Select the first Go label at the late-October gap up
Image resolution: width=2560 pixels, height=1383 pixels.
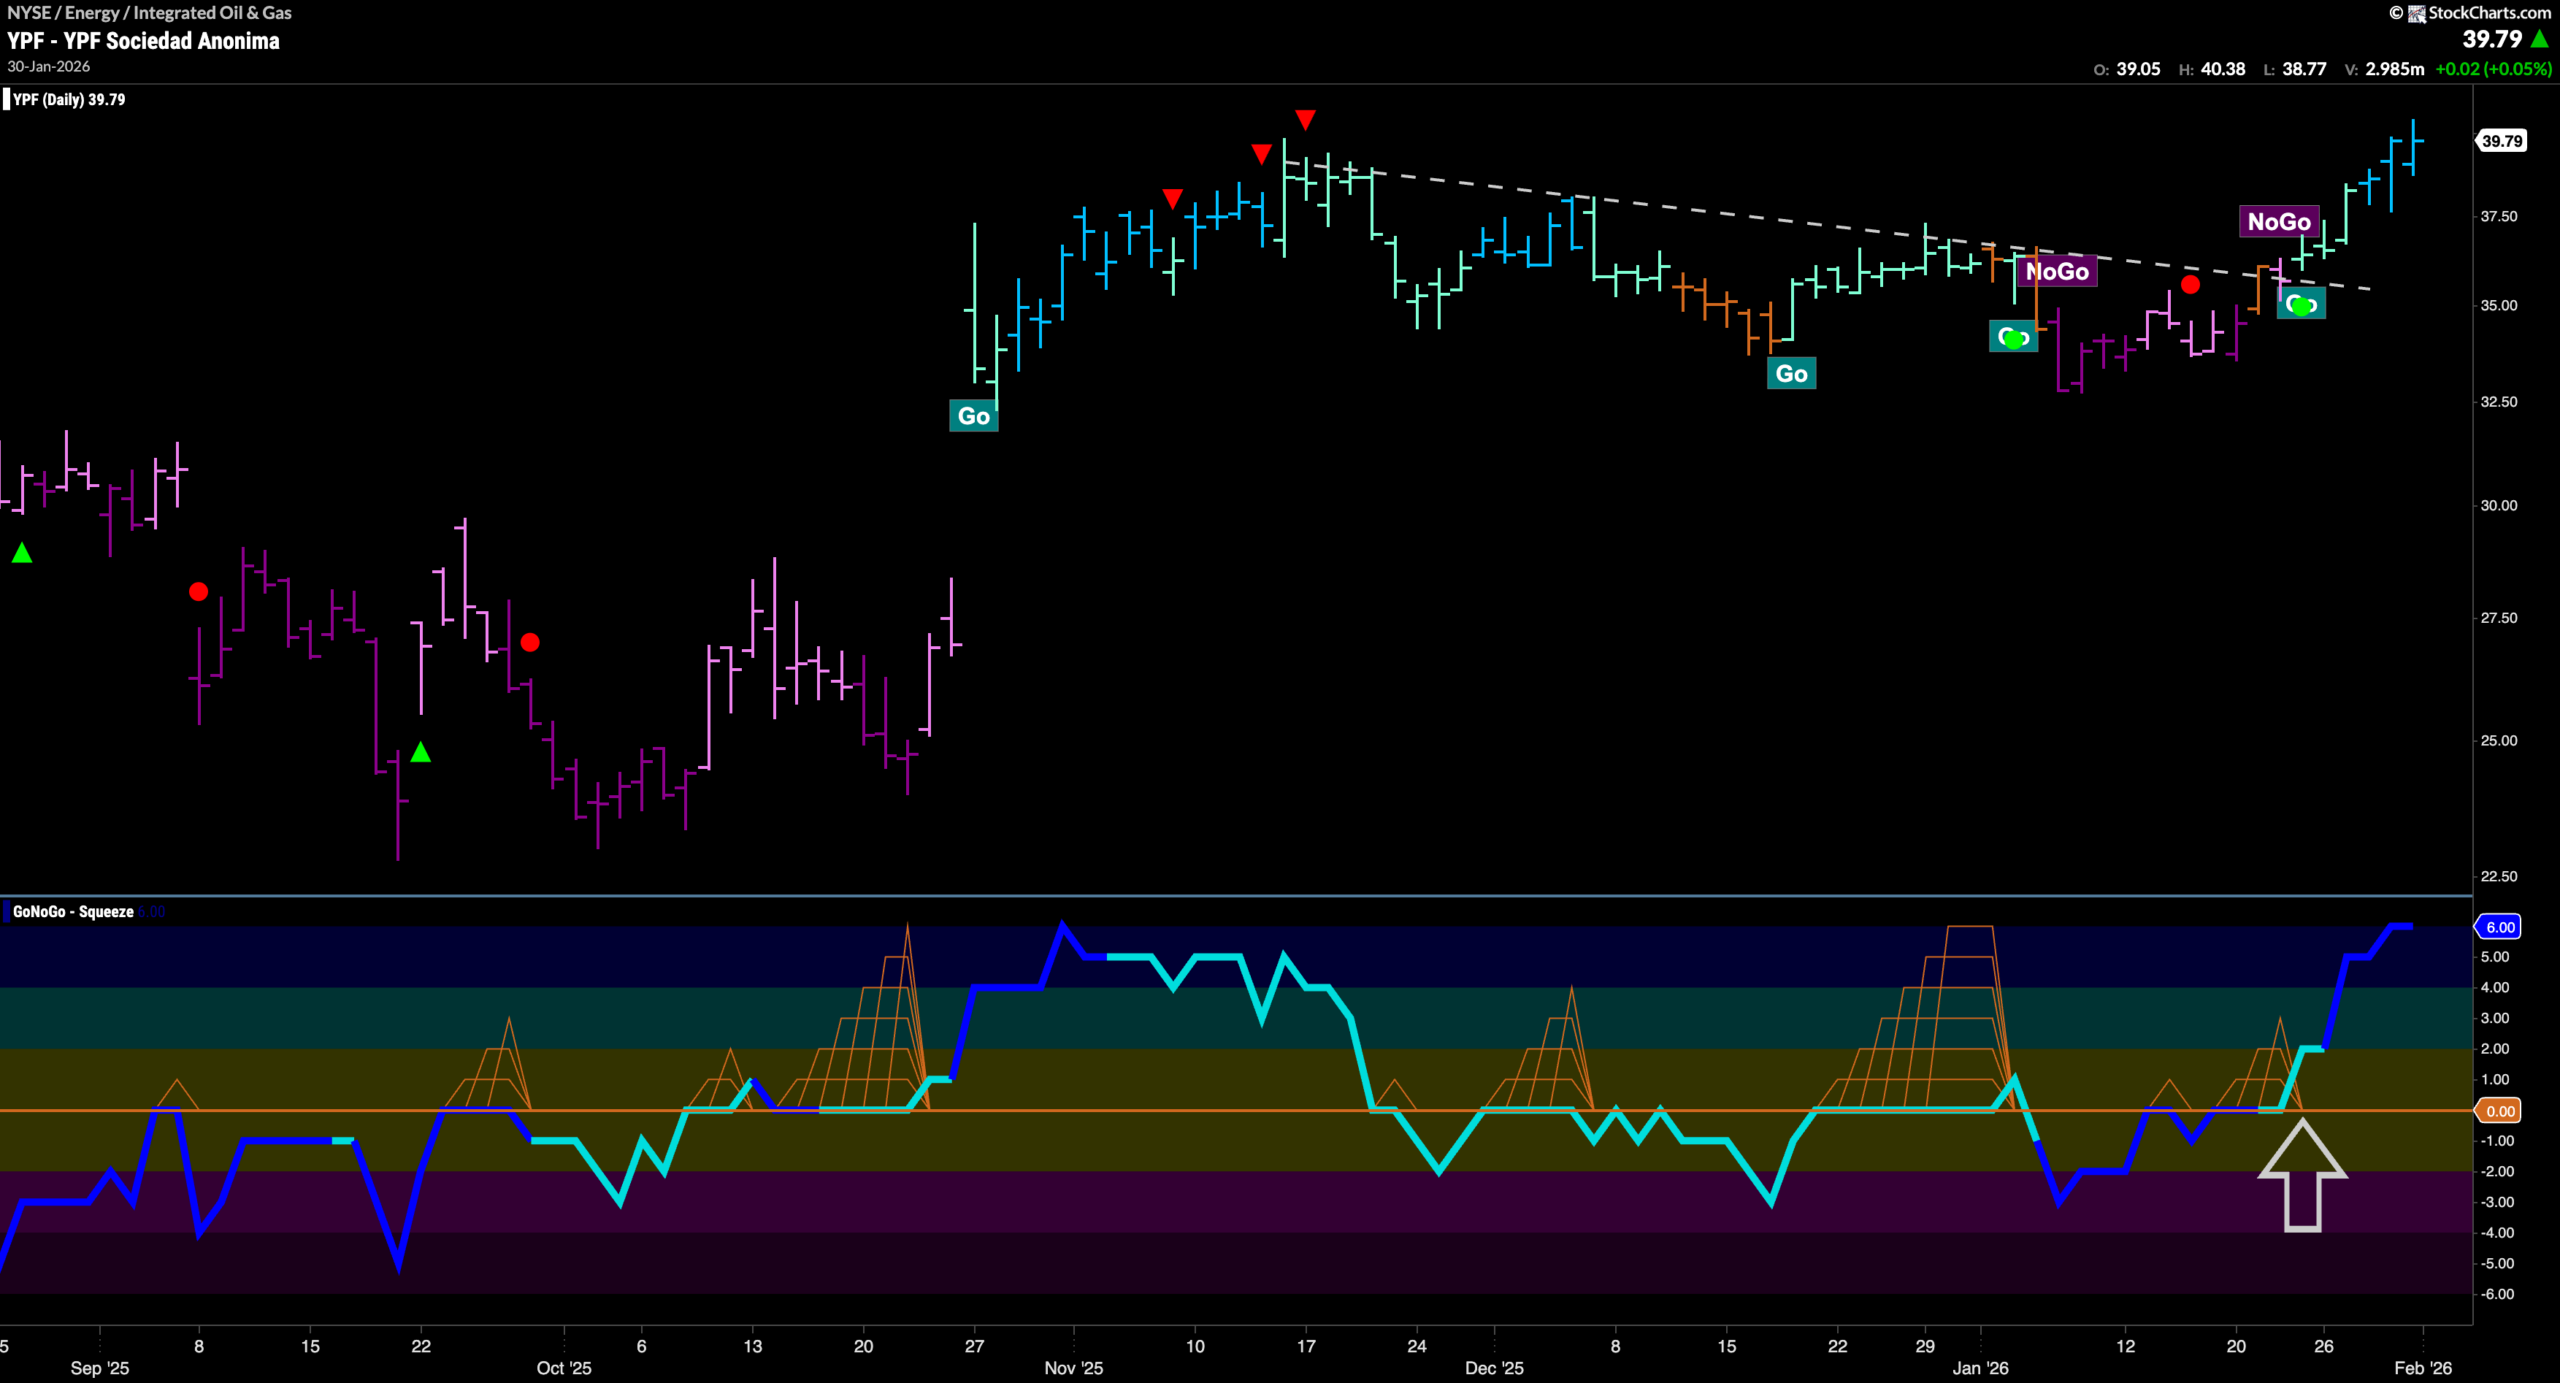pos(973,416)
